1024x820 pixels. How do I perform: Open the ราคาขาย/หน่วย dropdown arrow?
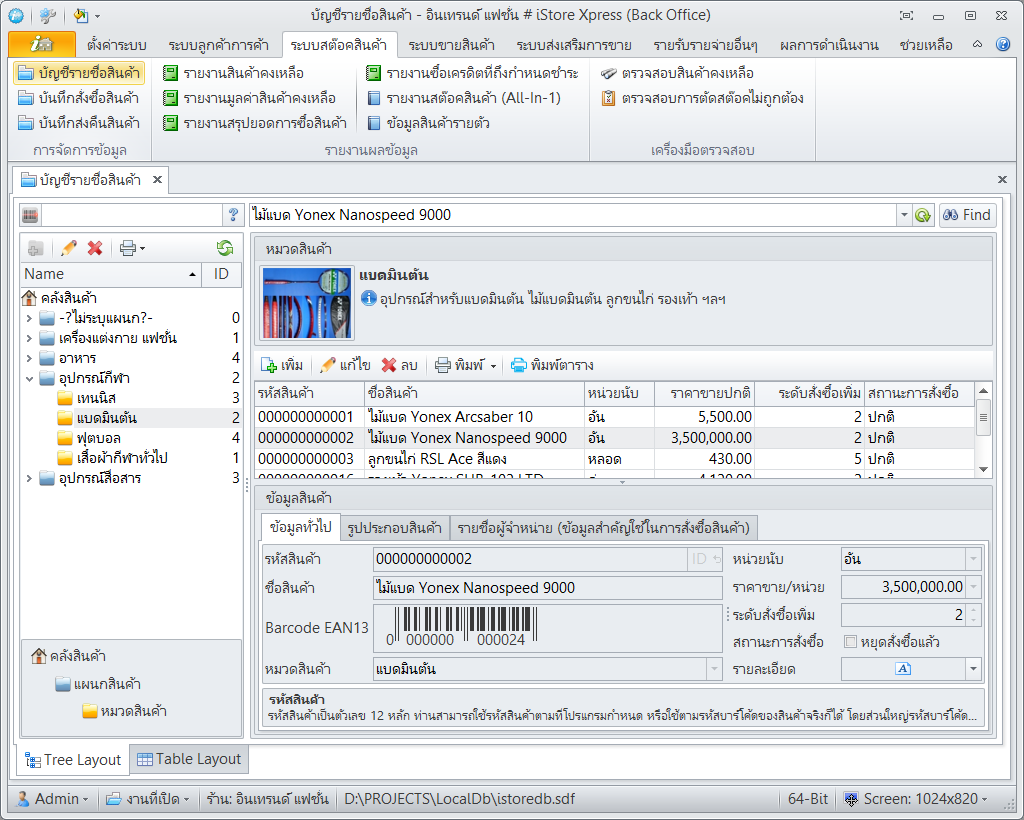click(973, 587)
